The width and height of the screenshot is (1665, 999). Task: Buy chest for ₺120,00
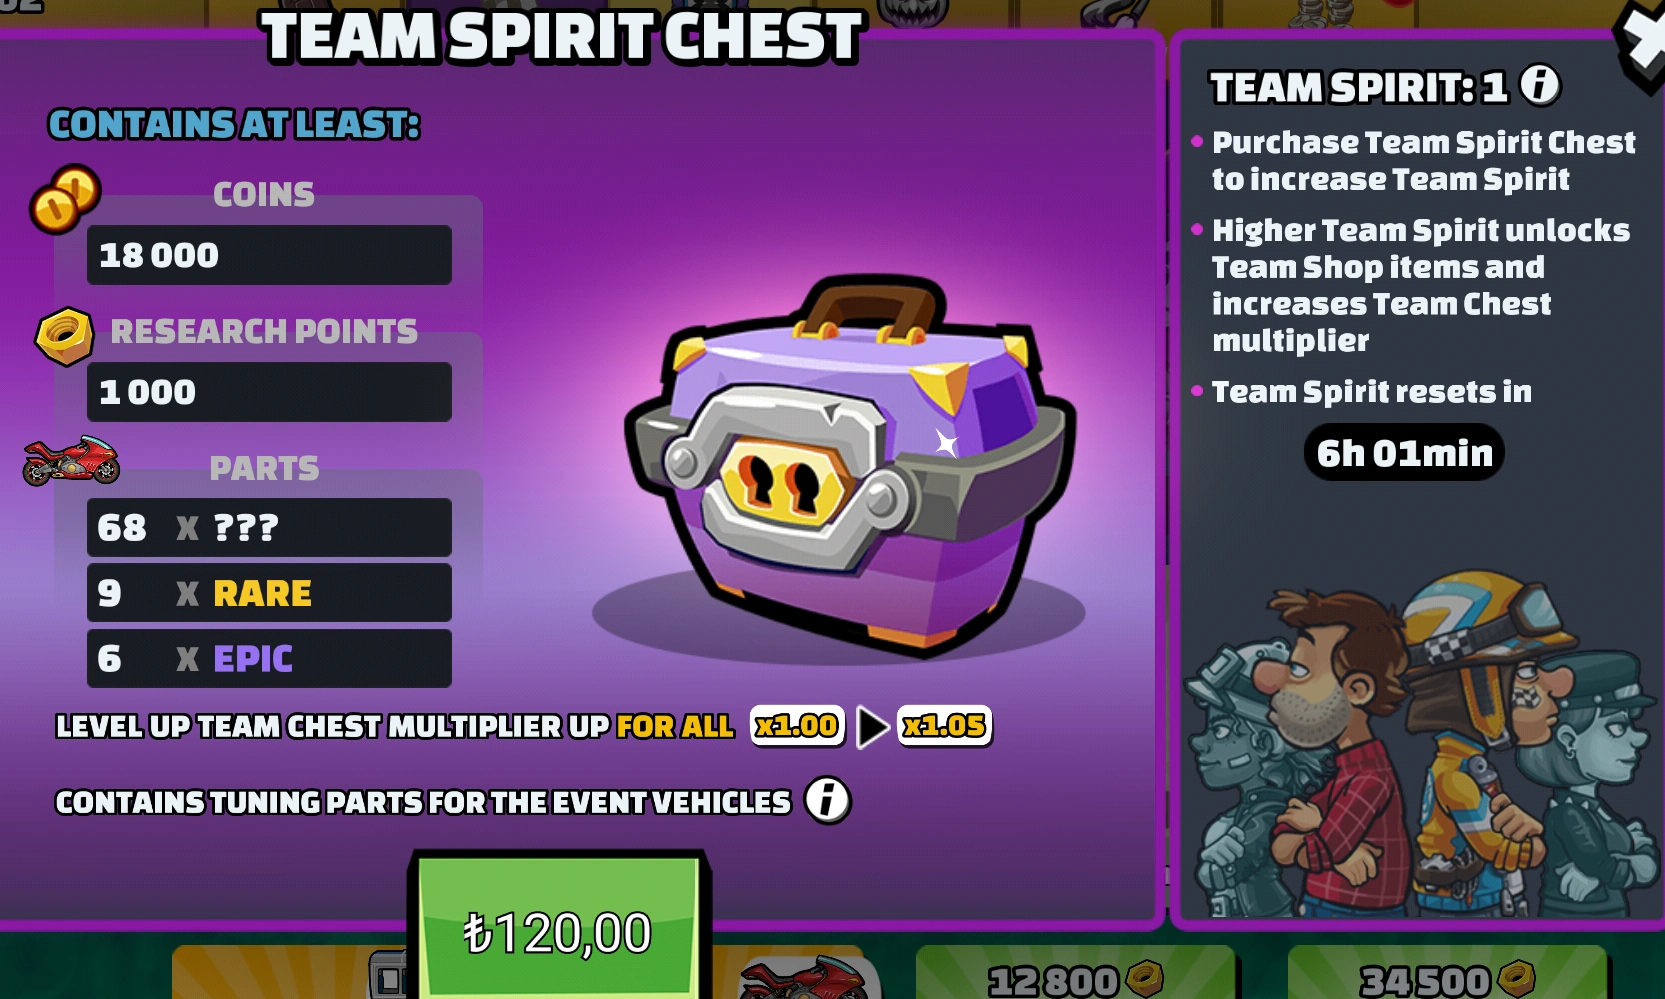[558, 927]
